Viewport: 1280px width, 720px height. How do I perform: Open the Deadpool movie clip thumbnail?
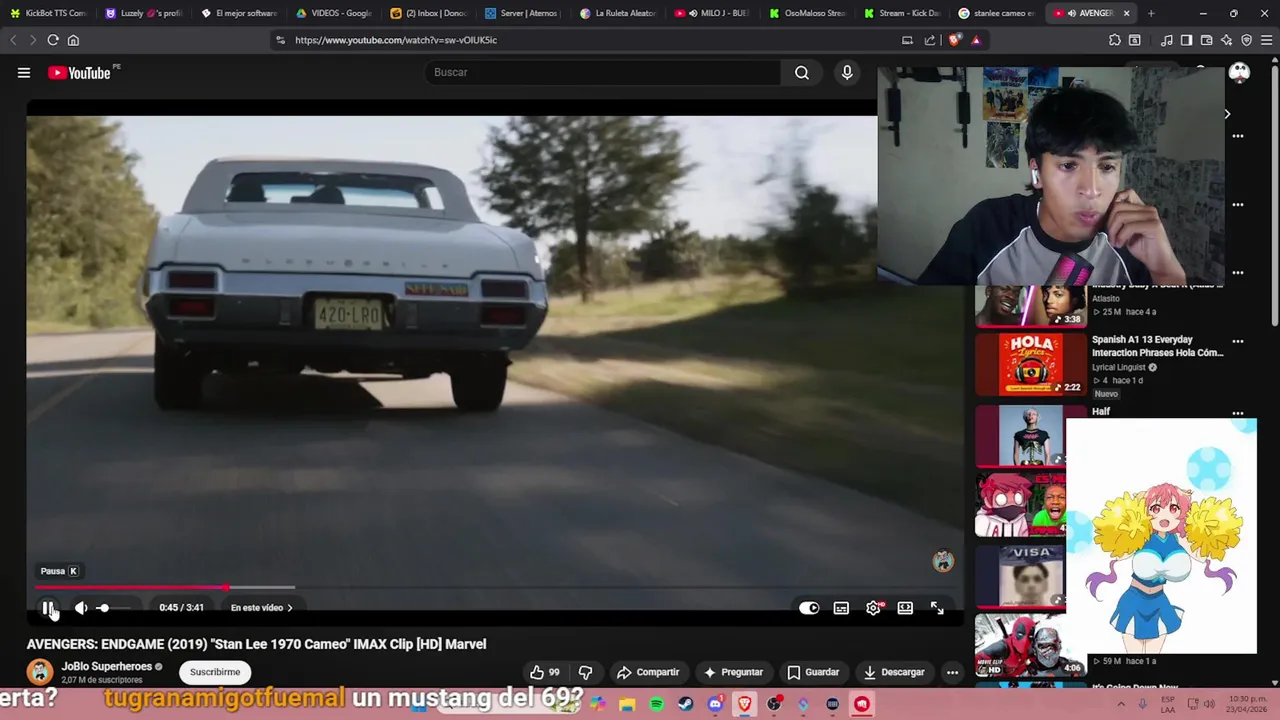point(1031,645)
